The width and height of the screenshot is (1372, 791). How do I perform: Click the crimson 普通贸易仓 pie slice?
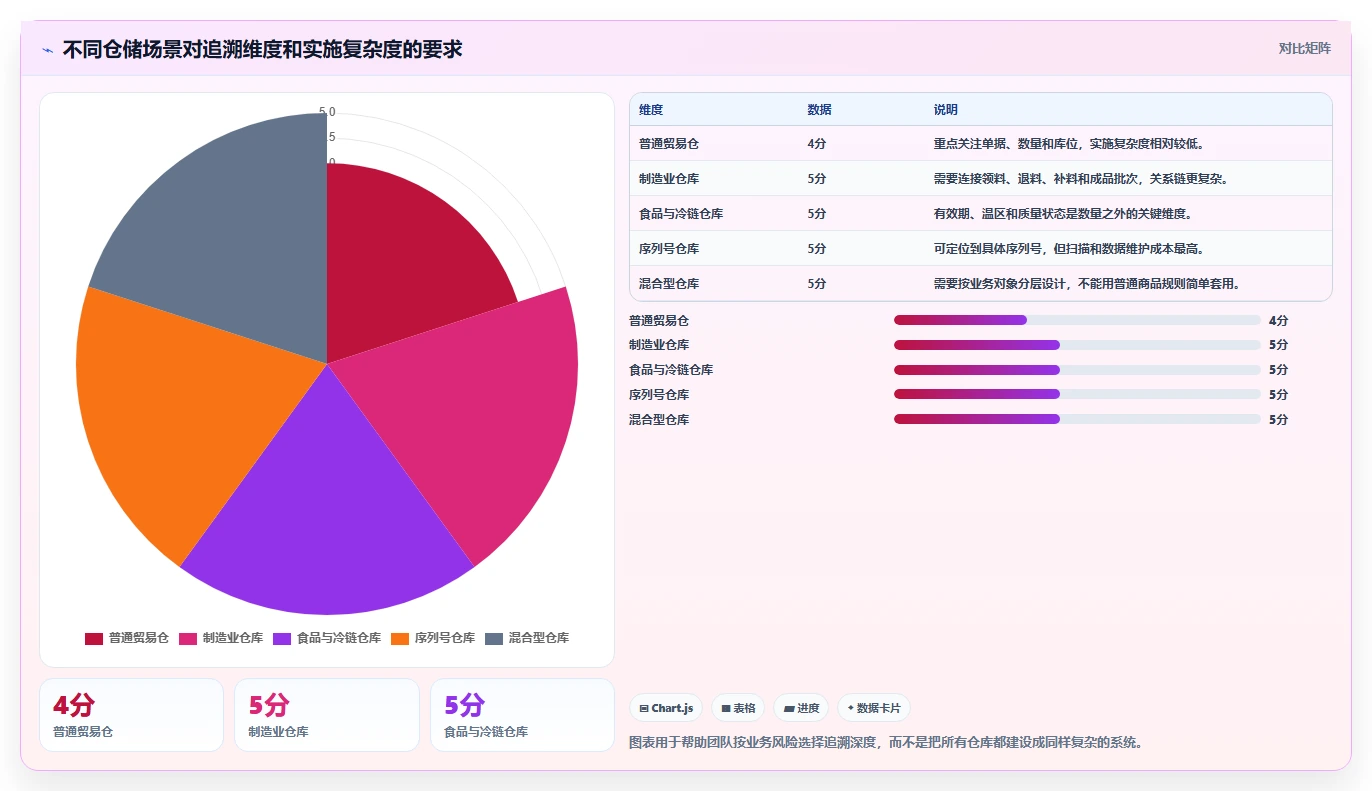tap(400, 260)
